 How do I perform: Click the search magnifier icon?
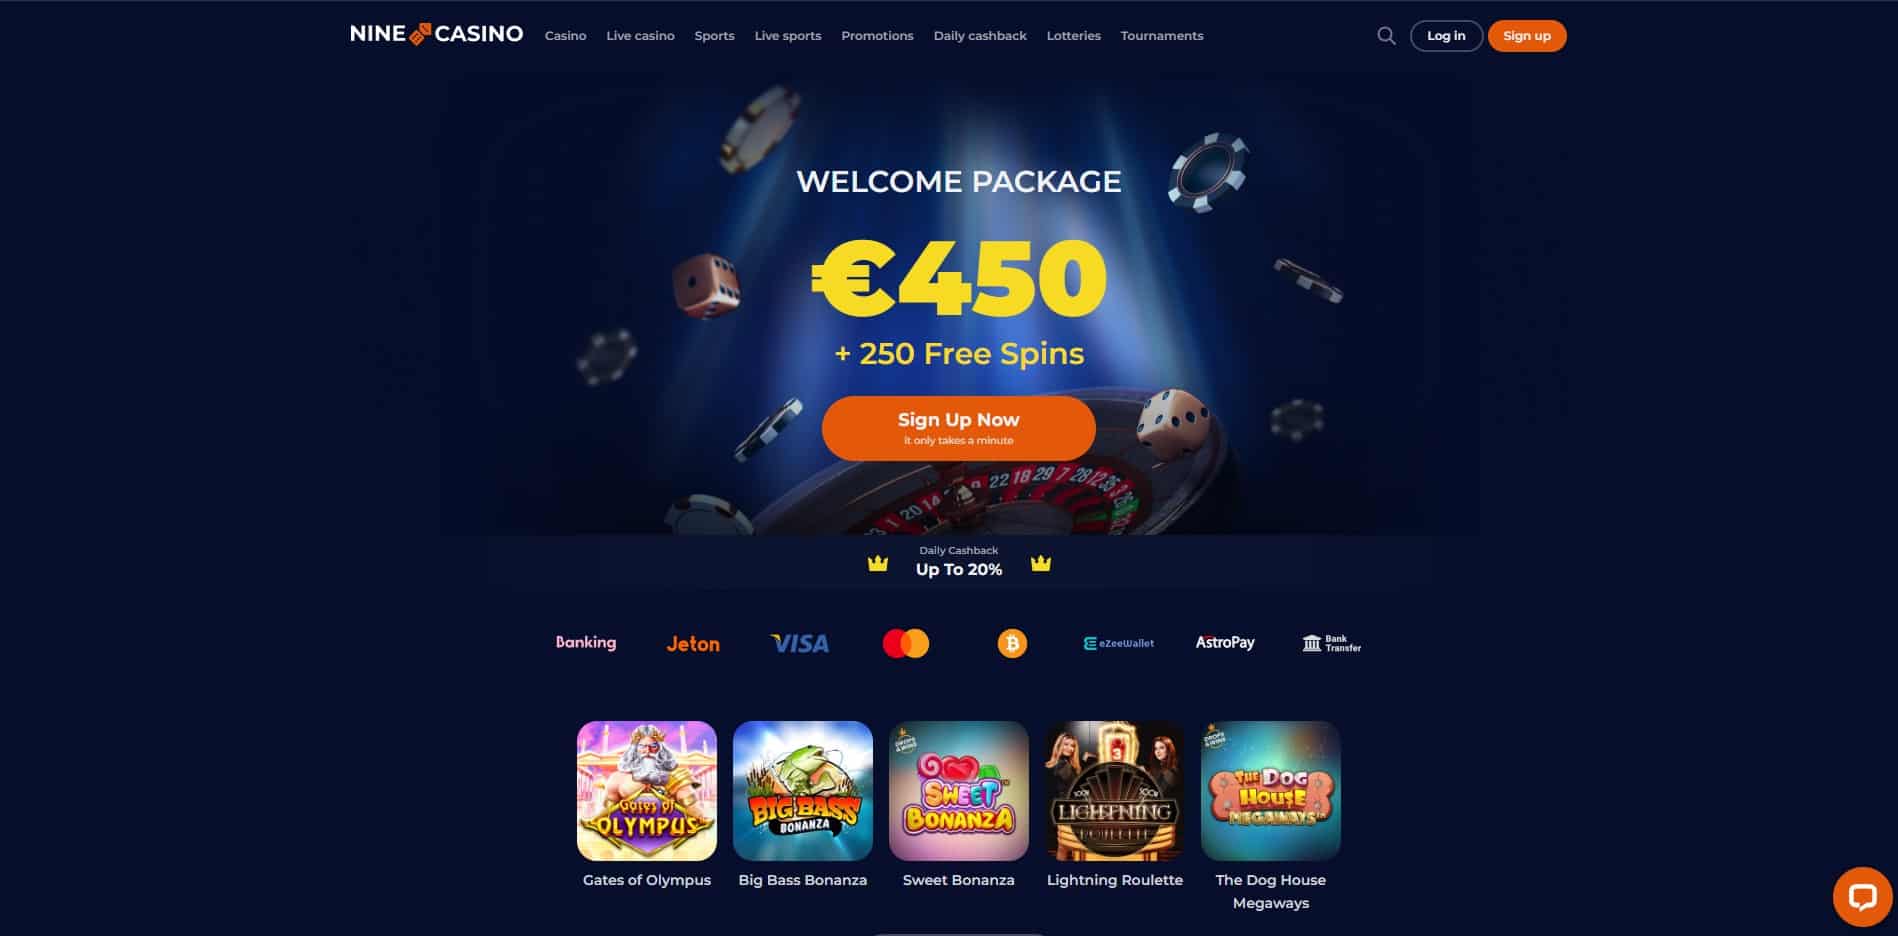point(1386,36)
